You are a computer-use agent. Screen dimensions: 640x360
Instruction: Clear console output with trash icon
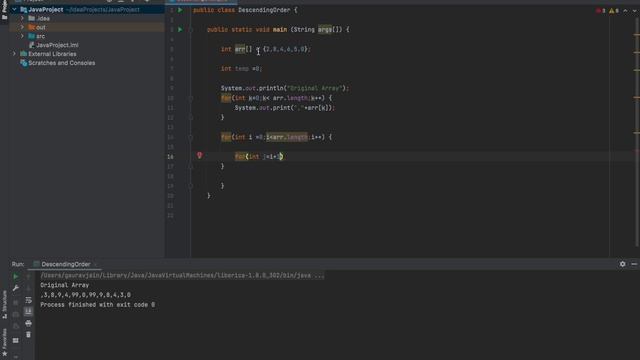(x=28, y=335)
